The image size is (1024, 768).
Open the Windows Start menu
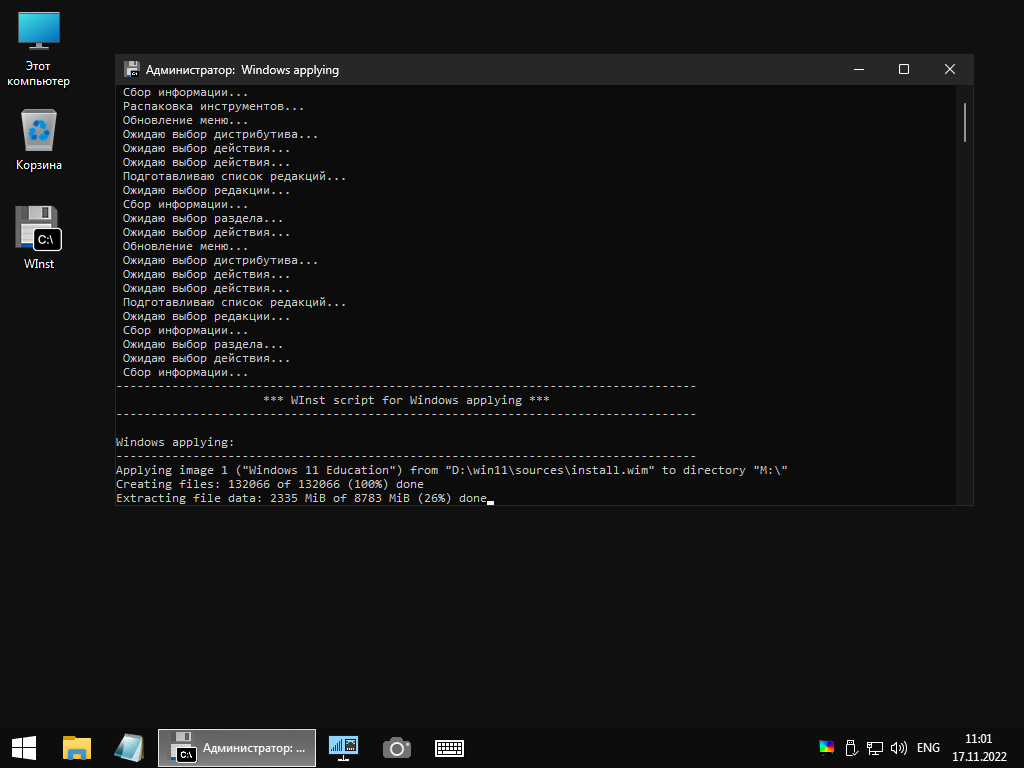[x=24, y=748]
